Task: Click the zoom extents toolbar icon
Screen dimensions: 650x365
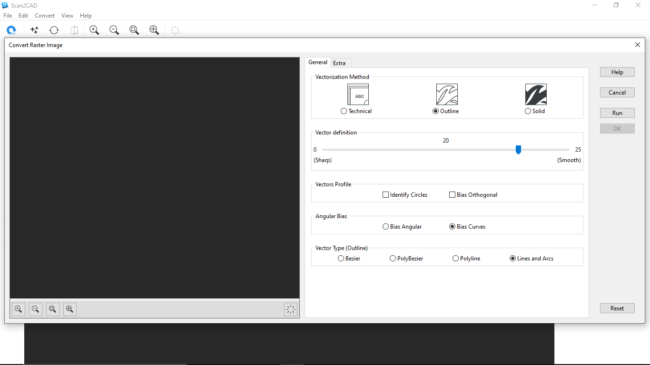Action: [x=154, y=30]
